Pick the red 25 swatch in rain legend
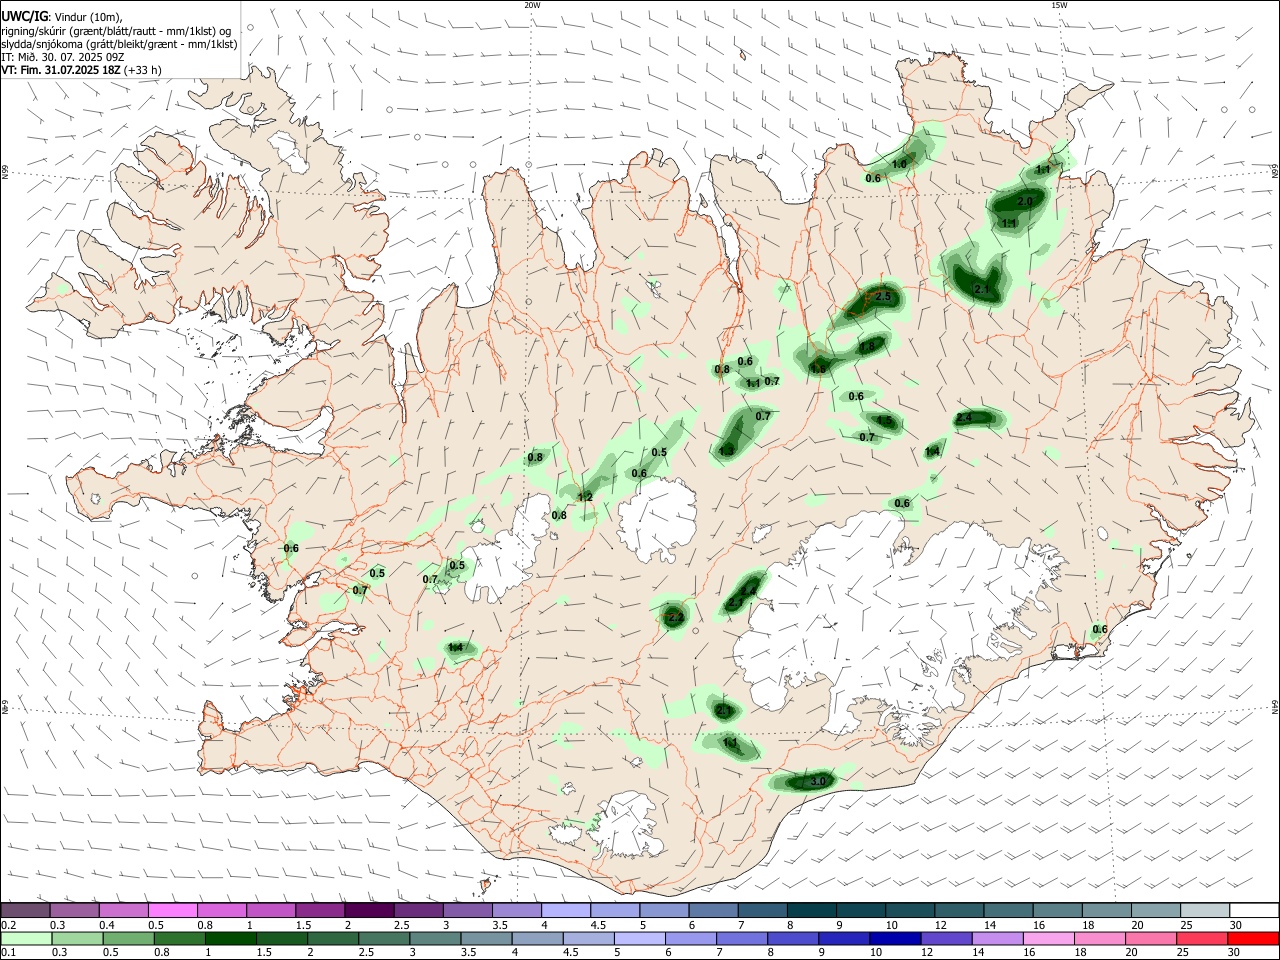The image size is (1280, 960). (1202, 939)
